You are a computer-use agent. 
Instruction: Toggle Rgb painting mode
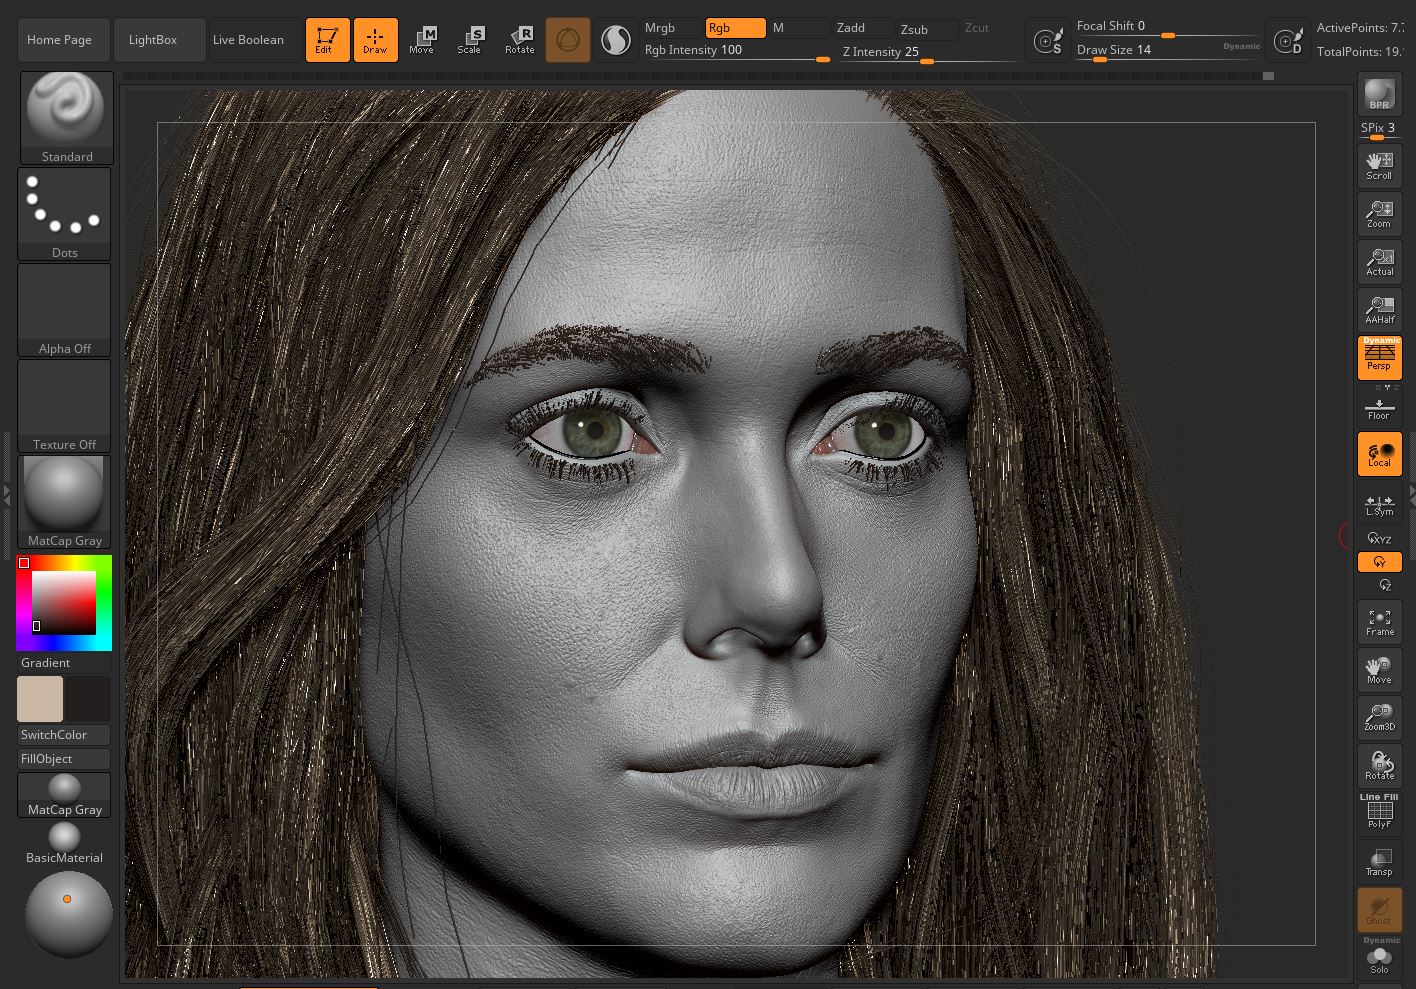tap(735, 28)
